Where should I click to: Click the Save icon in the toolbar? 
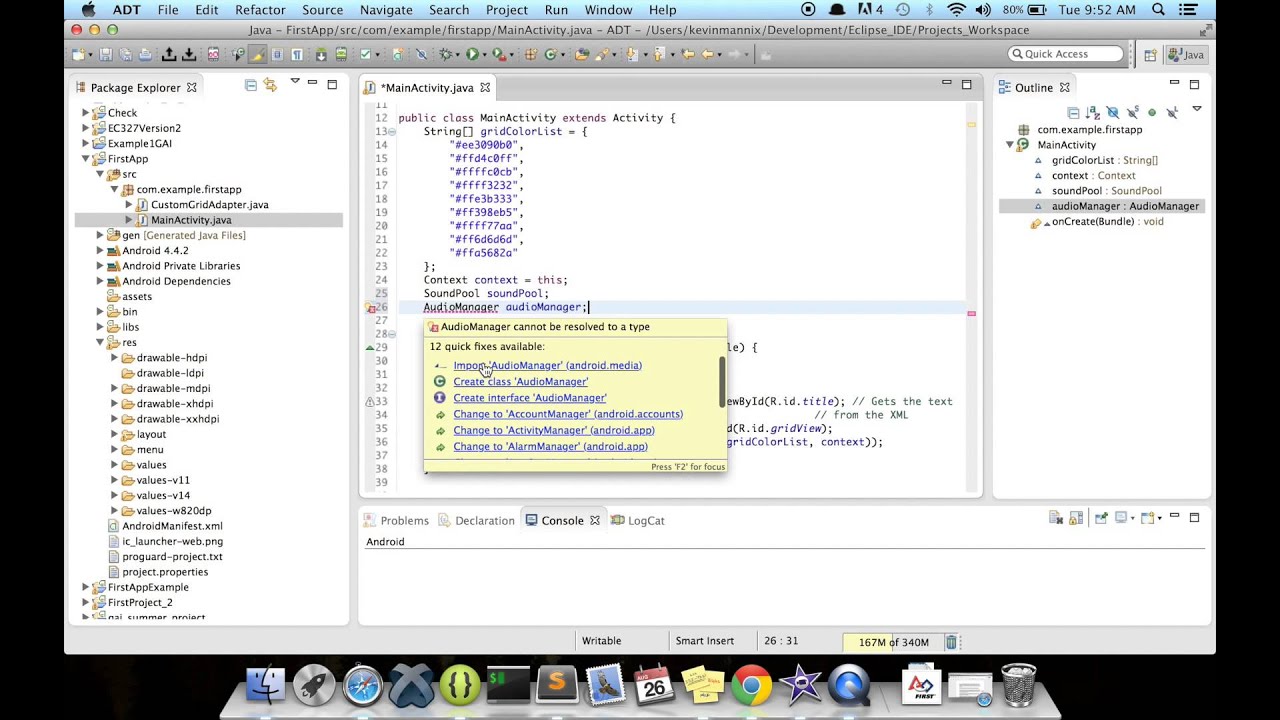[105, 54]
